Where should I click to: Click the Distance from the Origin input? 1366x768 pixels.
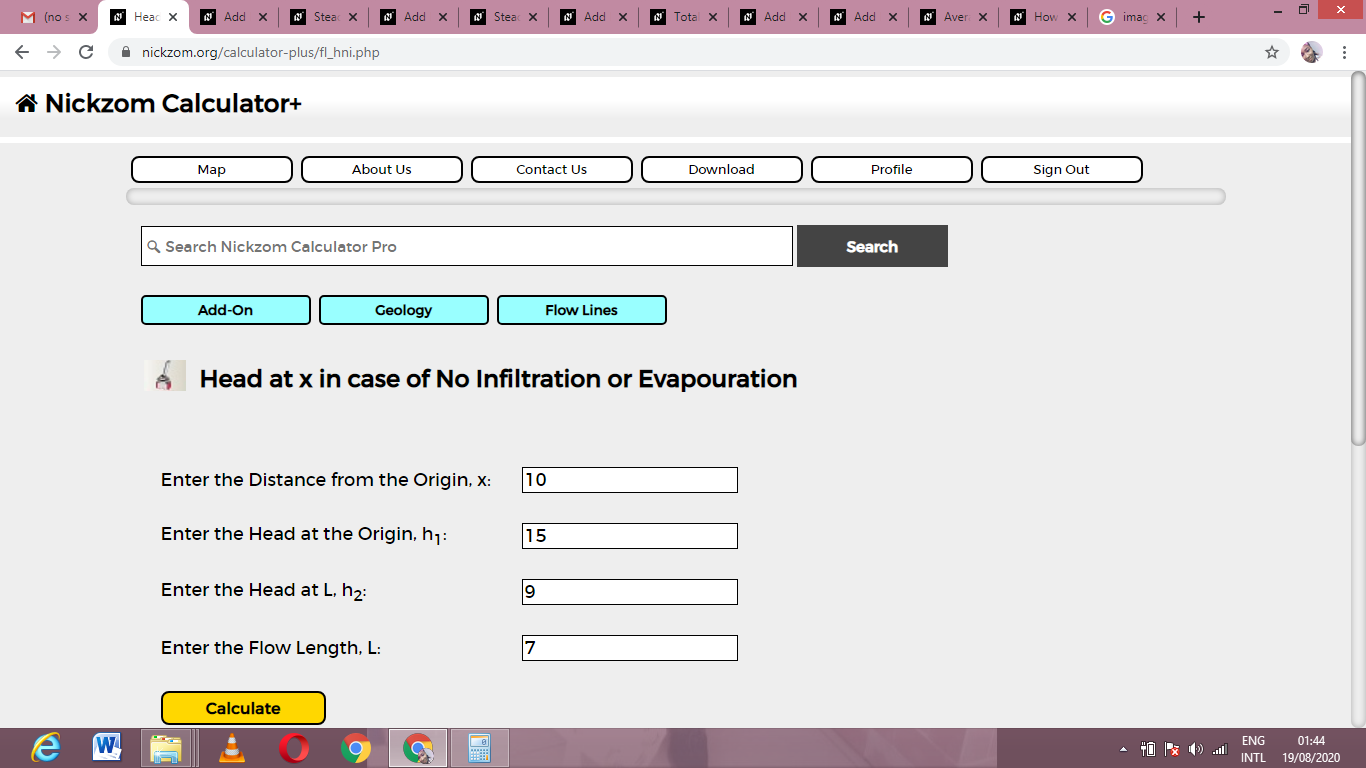(630, 480)
